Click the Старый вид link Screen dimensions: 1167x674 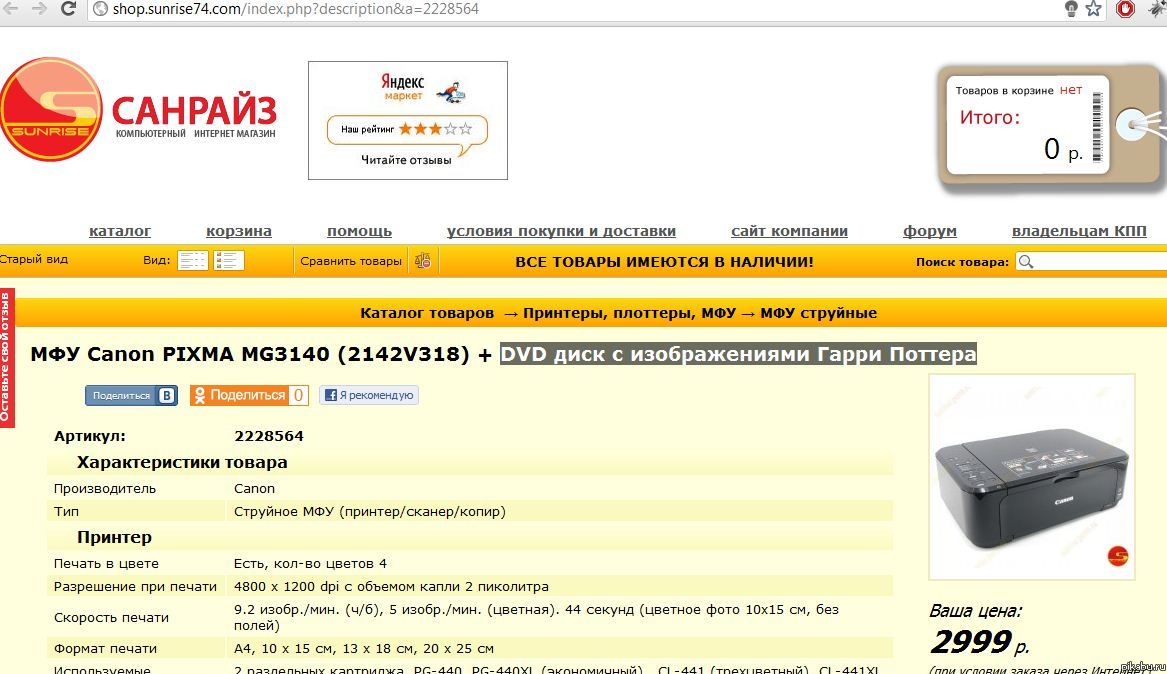tap(33, 260)
